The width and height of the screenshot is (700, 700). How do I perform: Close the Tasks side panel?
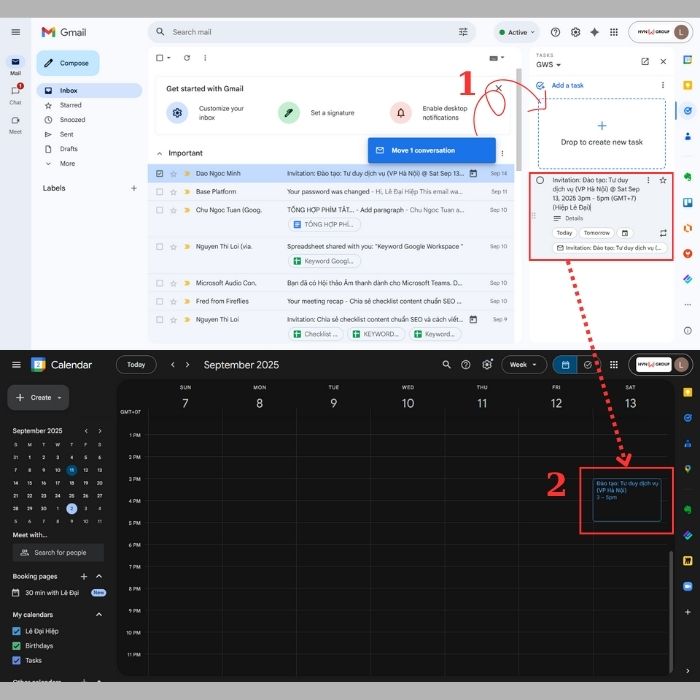(663, 62)
